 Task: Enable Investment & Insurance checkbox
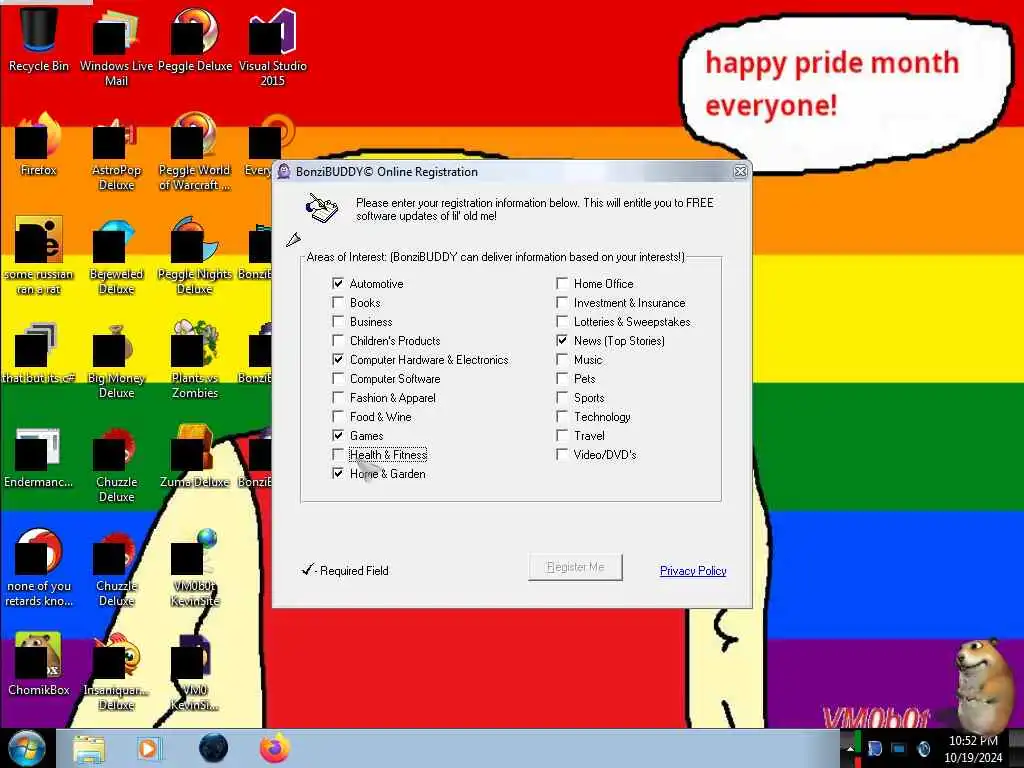562,302
